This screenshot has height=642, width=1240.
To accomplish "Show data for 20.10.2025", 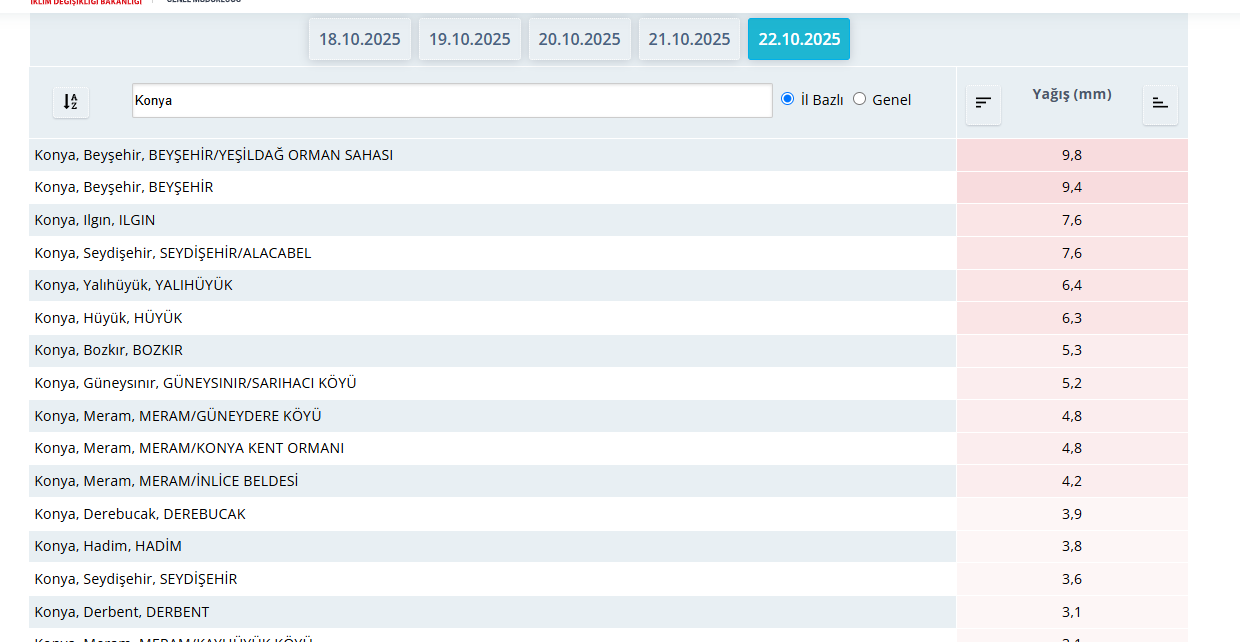I will point(580,39).
